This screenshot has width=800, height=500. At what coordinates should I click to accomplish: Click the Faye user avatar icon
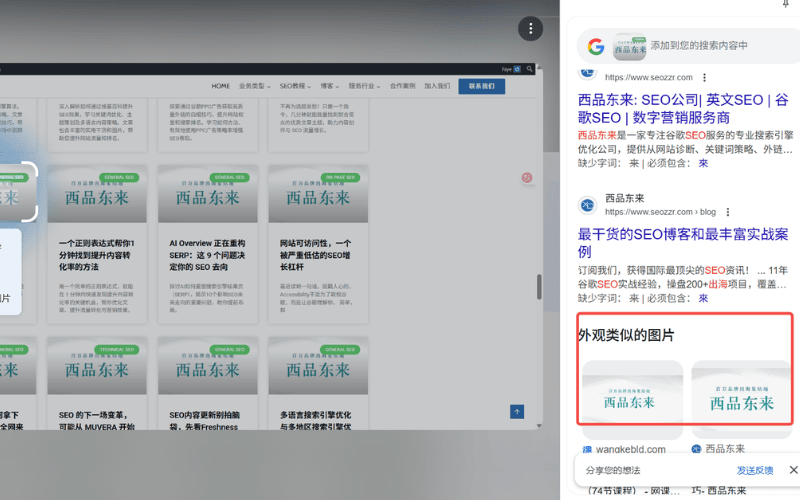(517, 69)
